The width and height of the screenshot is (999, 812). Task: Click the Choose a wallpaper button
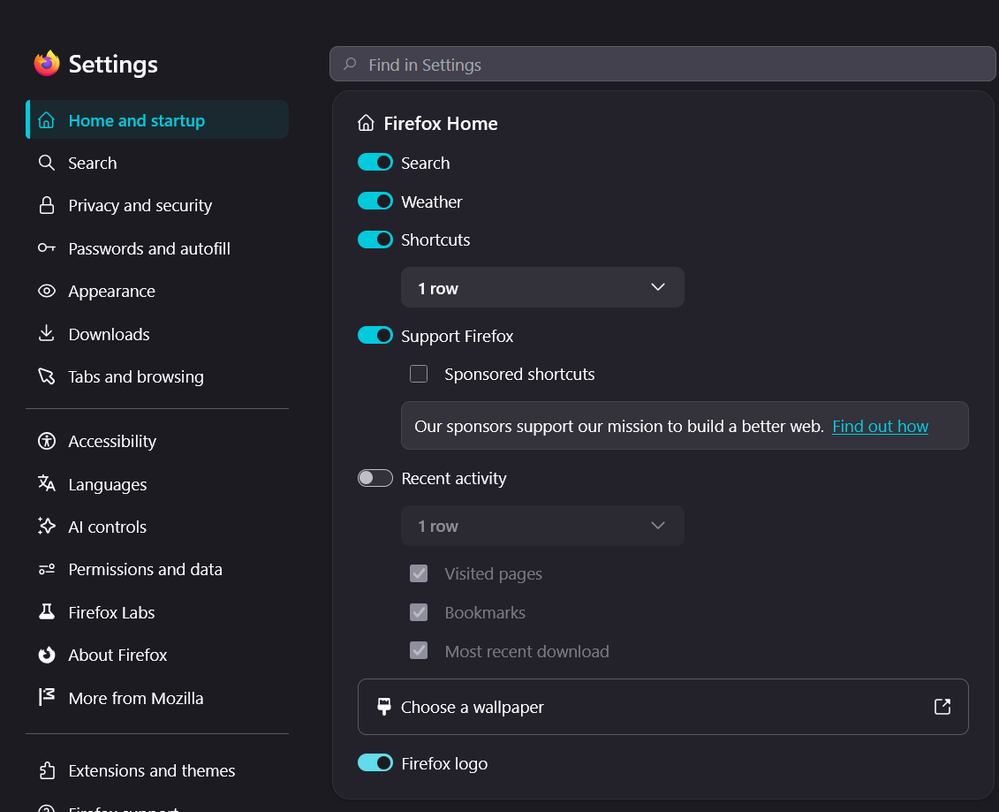click(x=663, y=706)
